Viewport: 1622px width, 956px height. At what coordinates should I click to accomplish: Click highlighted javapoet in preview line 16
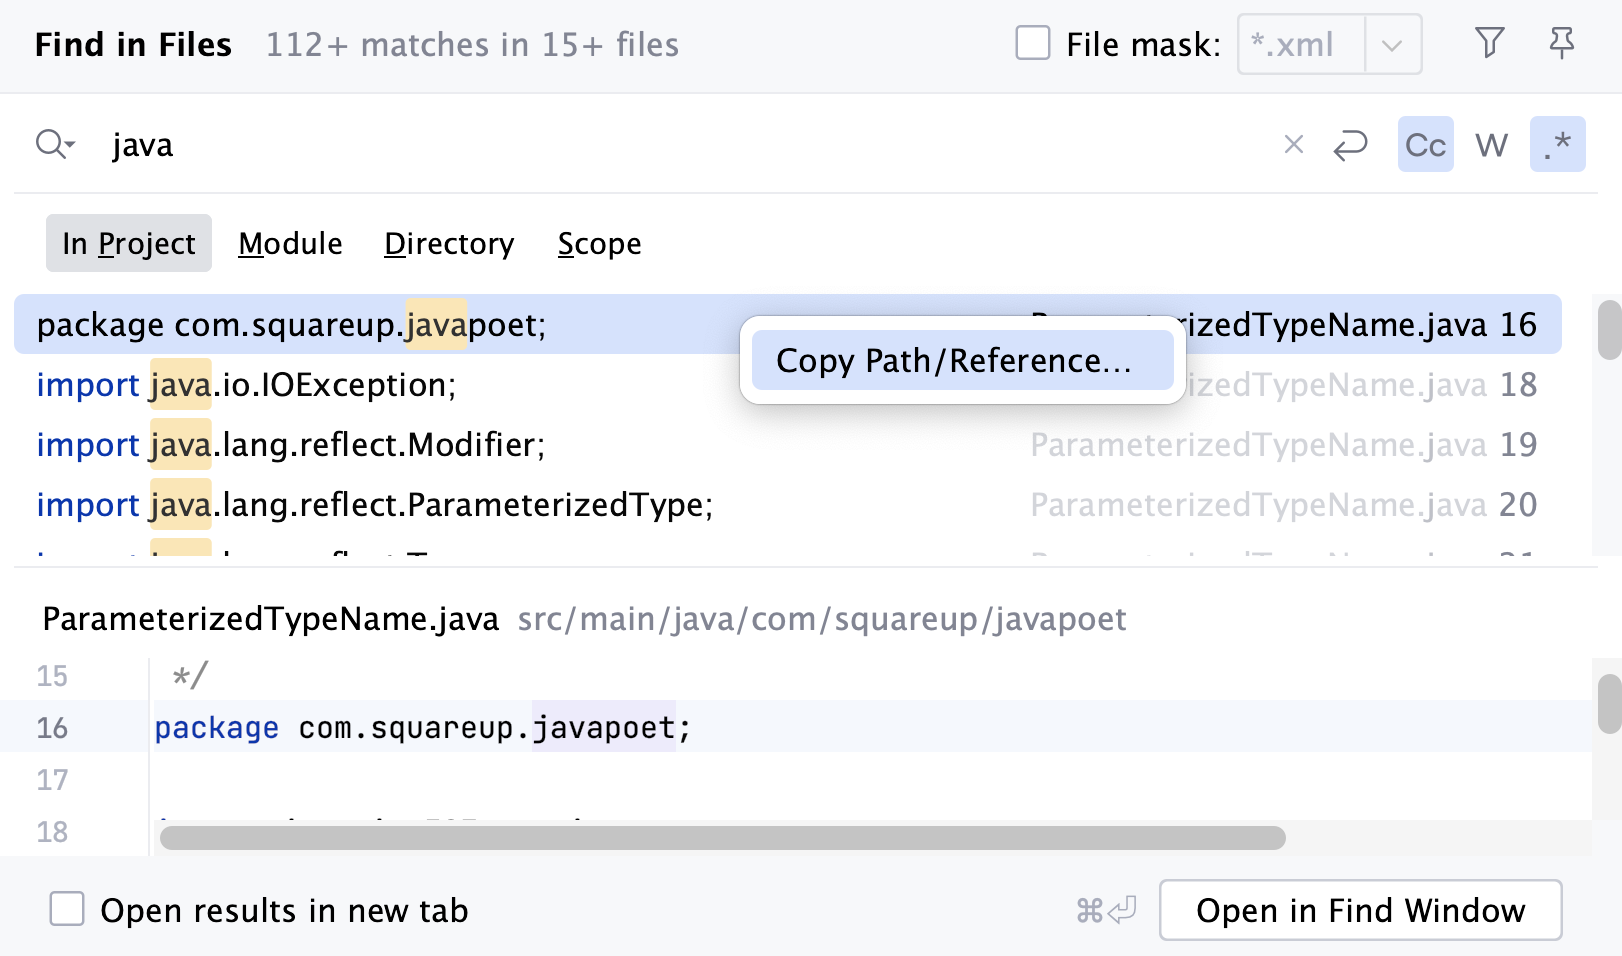point(604,727)
